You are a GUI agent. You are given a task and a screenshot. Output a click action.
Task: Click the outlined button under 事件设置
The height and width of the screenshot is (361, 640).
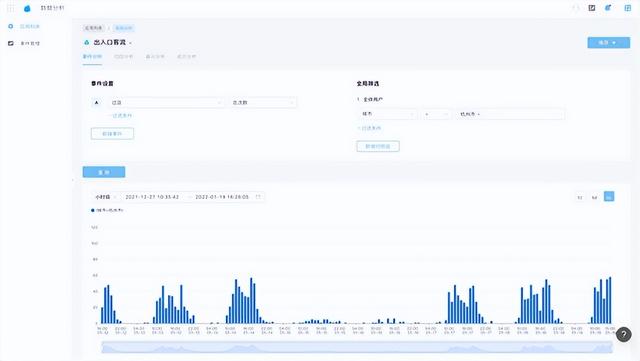(x=112, y=134)
